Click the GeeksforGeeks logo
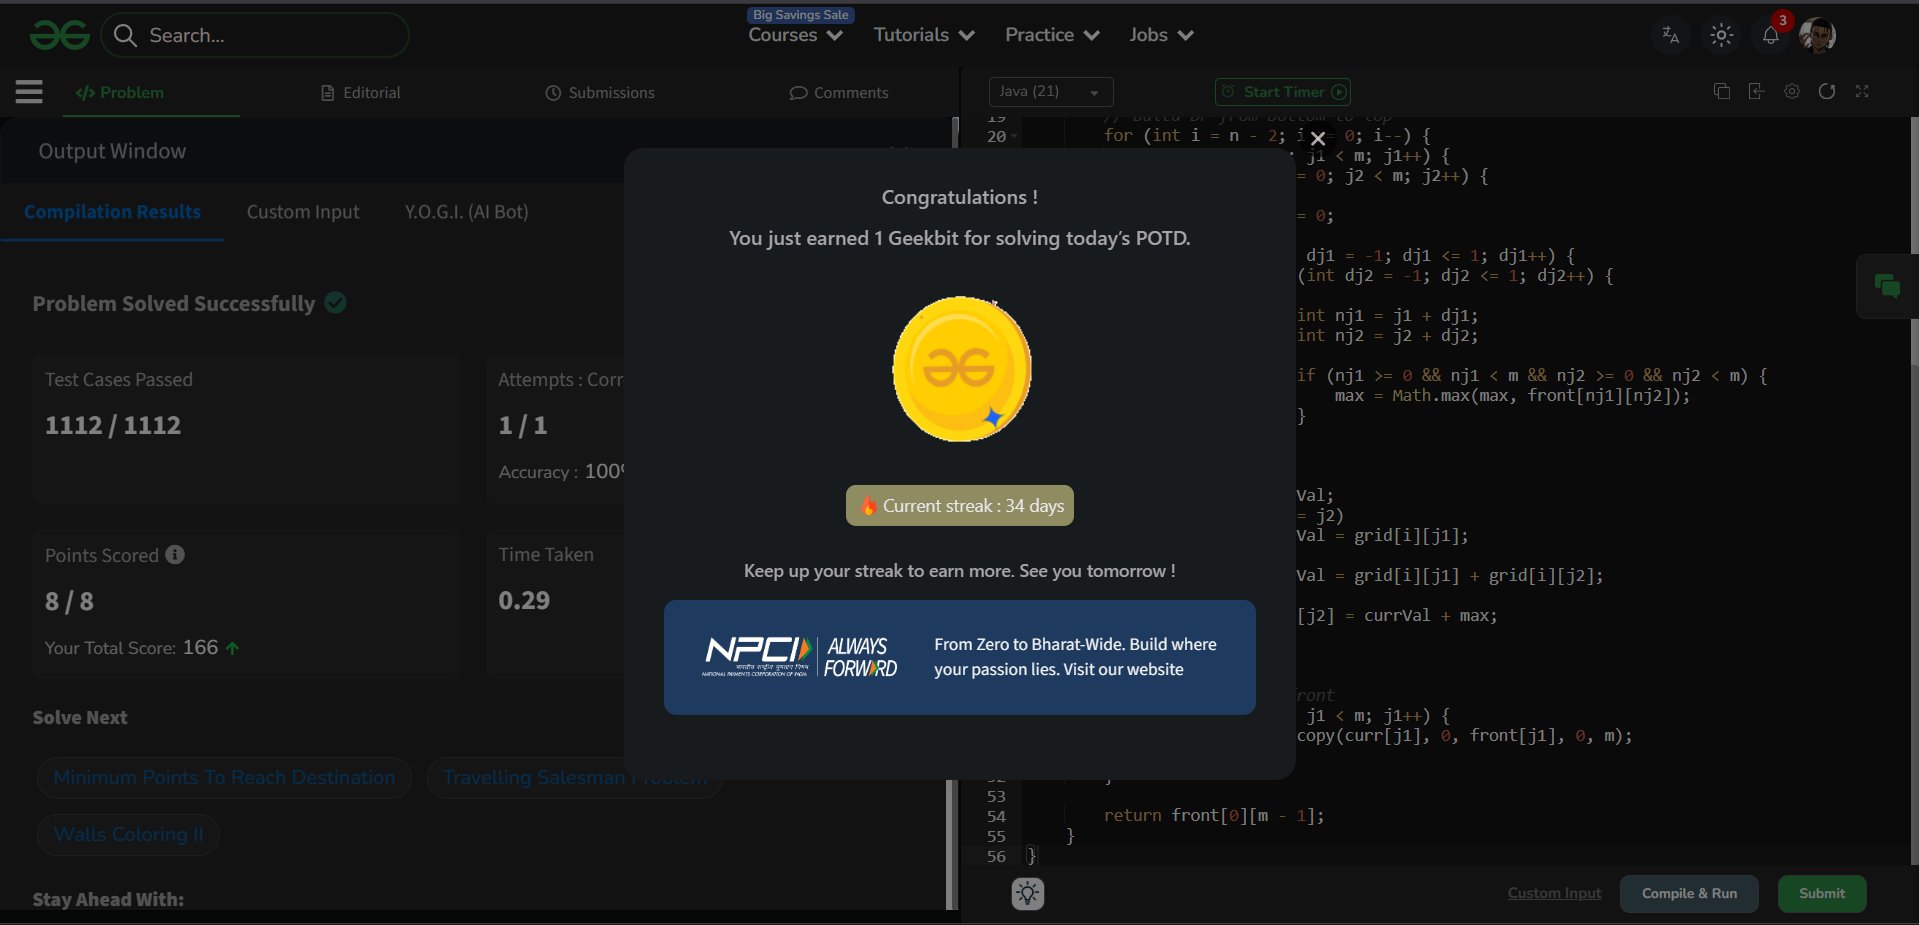Screen dimensions: 1919x925 (60, 35)
